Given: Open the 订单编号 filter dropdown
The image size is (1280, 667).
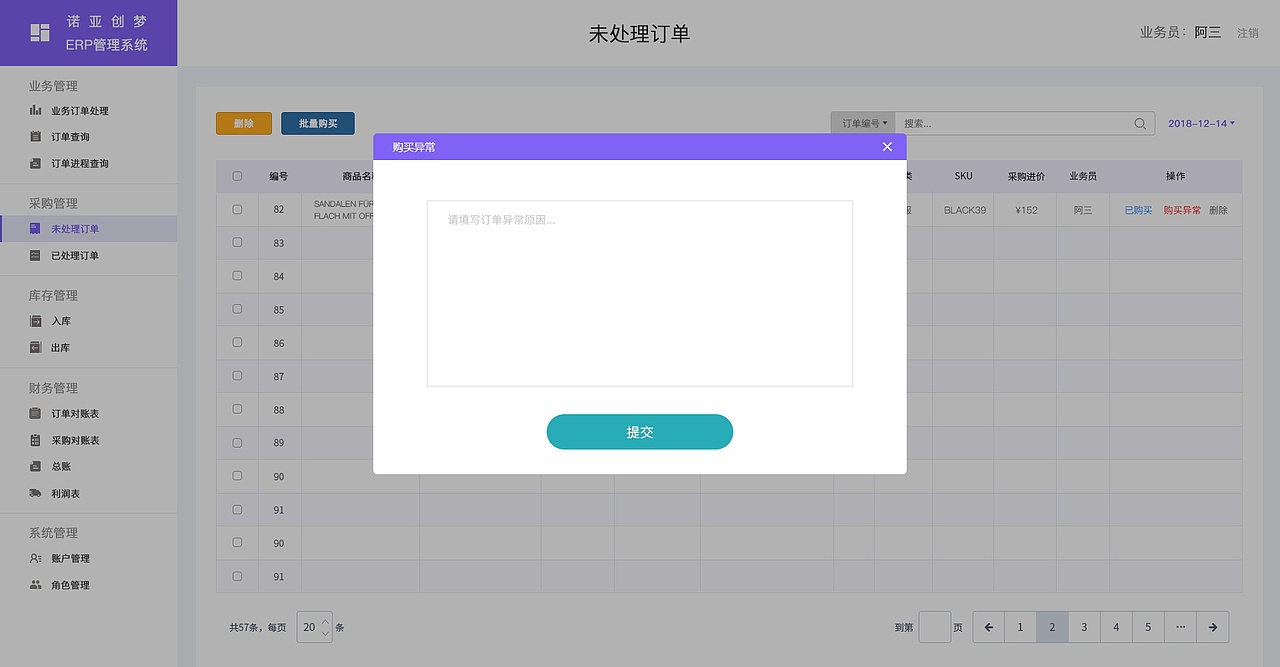Looking at the screenshot, I should point(862,123).
